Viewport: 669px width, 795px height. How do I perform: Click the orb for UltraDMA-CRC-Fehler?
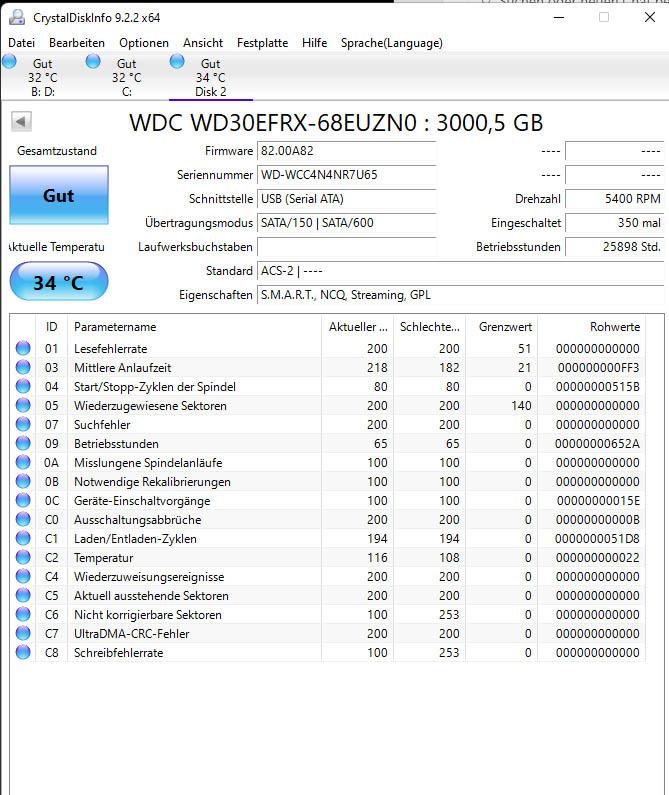(23, 633)
